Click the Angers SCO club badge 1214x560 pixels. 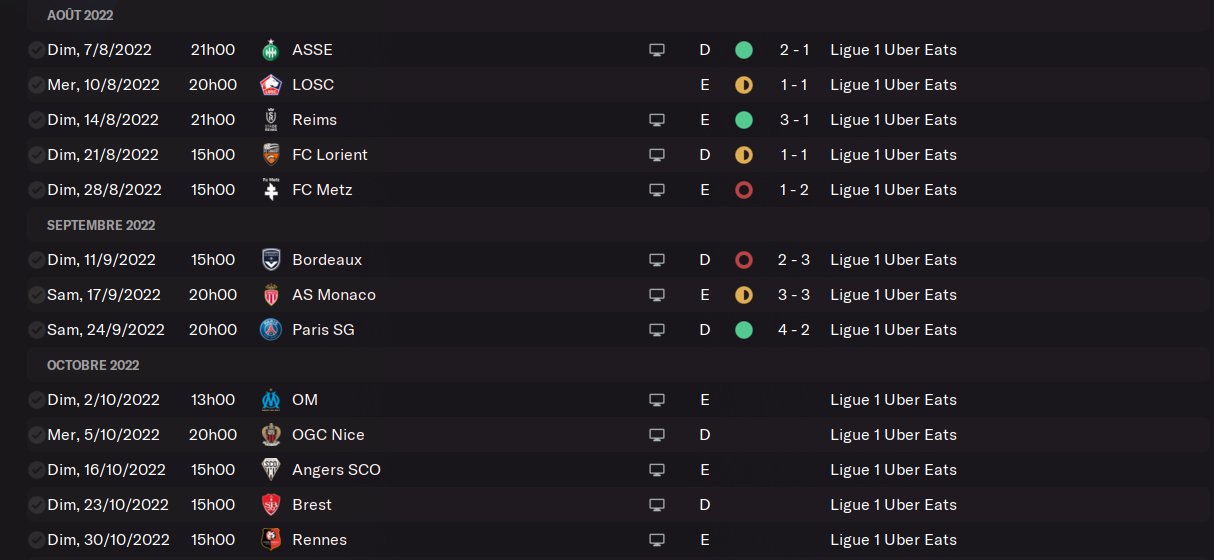[x=269, y=470]
